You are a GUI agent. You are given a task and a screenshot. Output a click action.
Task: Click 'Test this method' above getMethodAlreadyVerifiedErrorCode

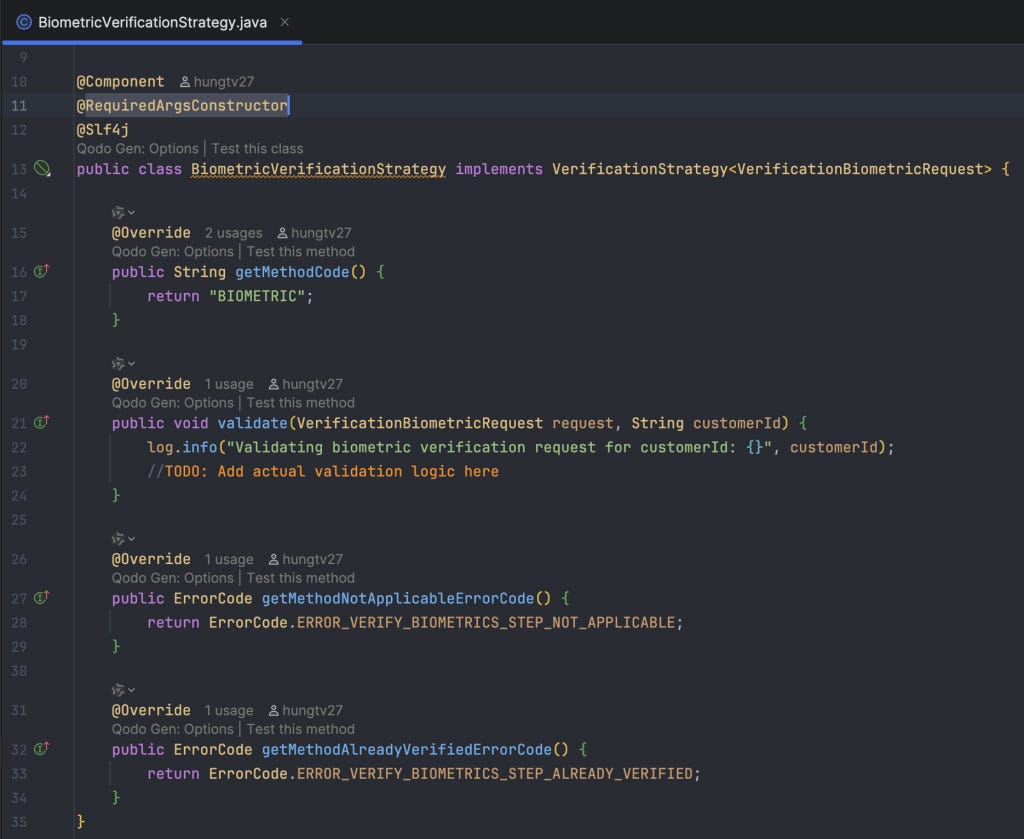click(300, 729)
